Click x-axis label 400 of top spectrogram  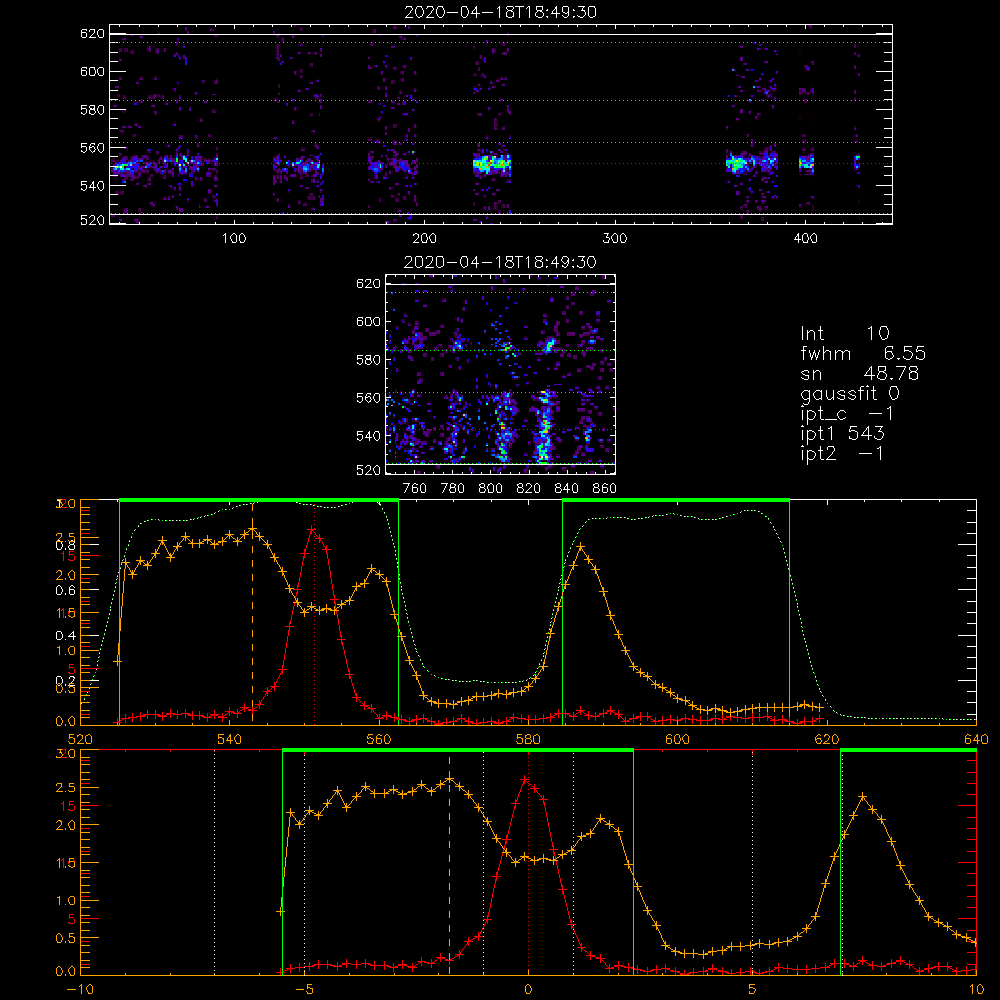[x=805, y=239]
